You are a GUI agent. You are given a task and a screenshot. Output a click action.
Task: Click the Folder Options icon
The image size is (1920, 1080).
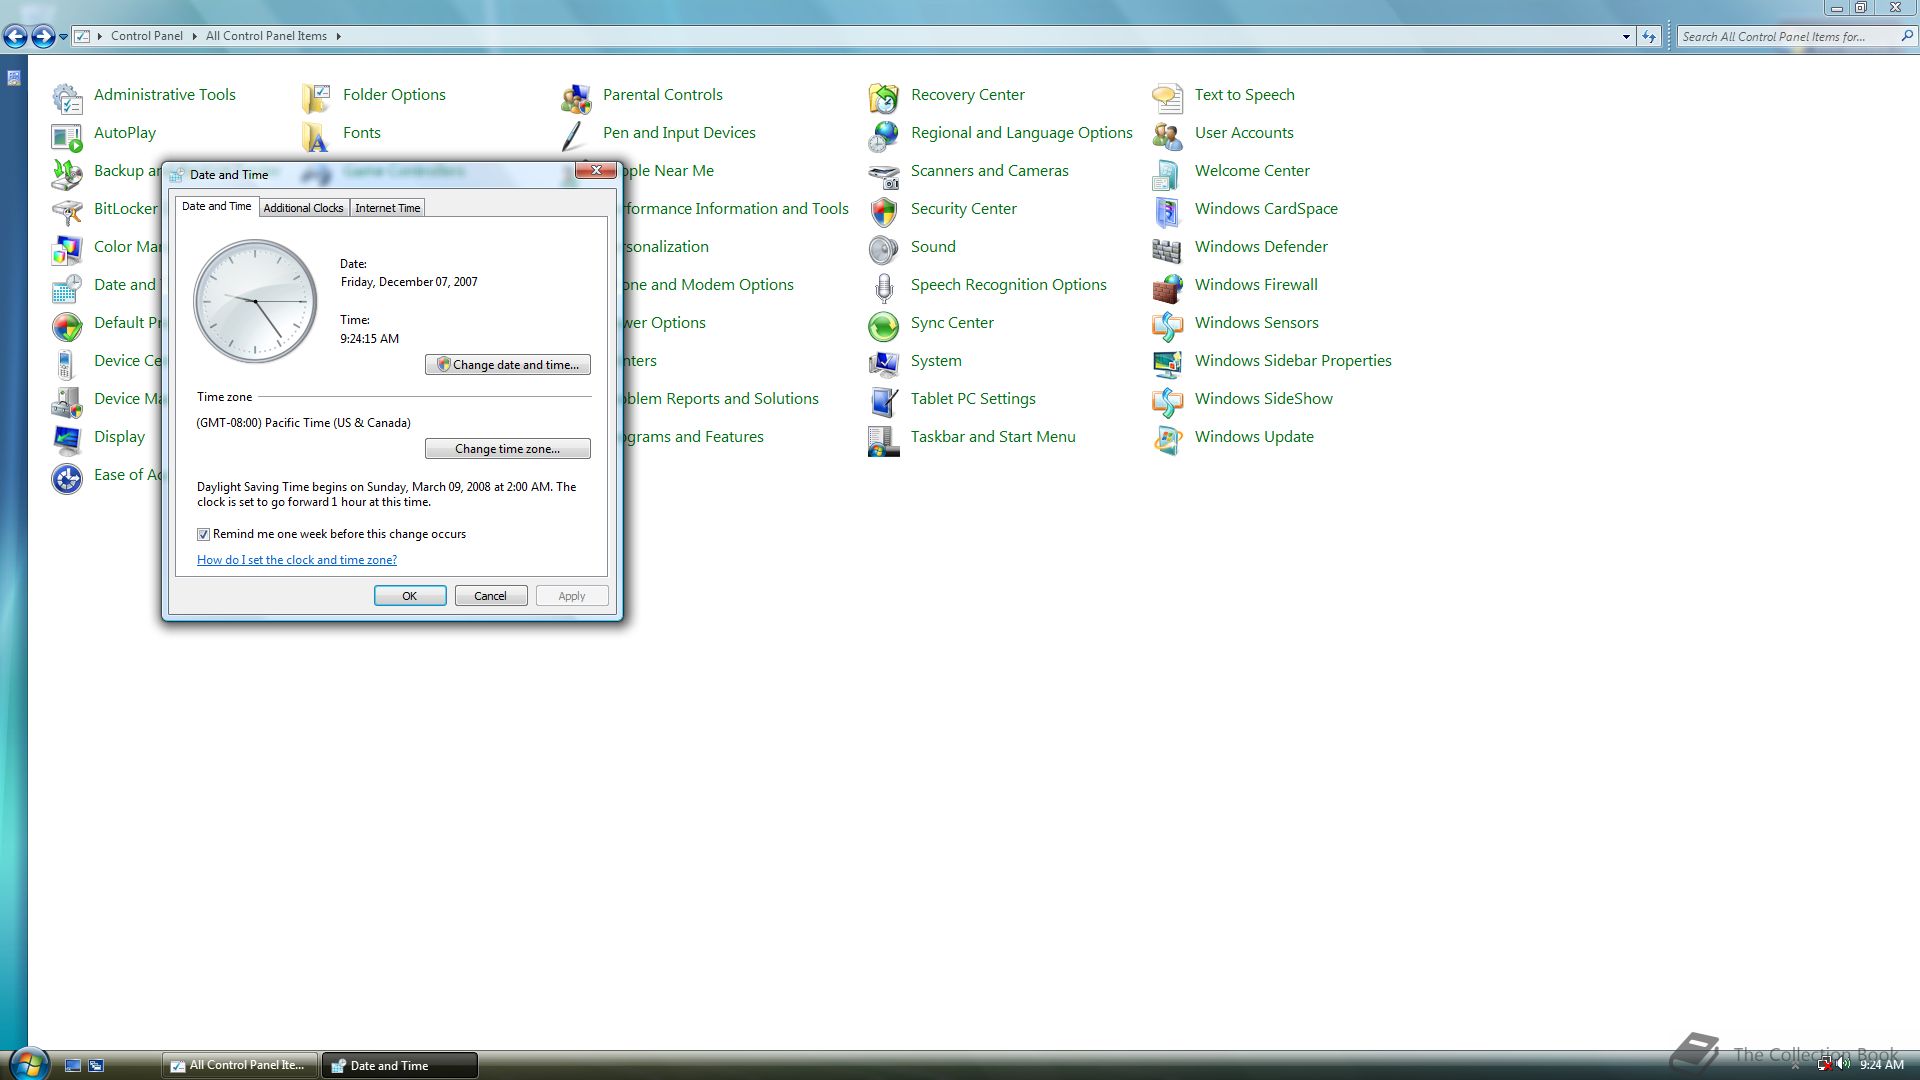click(316, 98)
